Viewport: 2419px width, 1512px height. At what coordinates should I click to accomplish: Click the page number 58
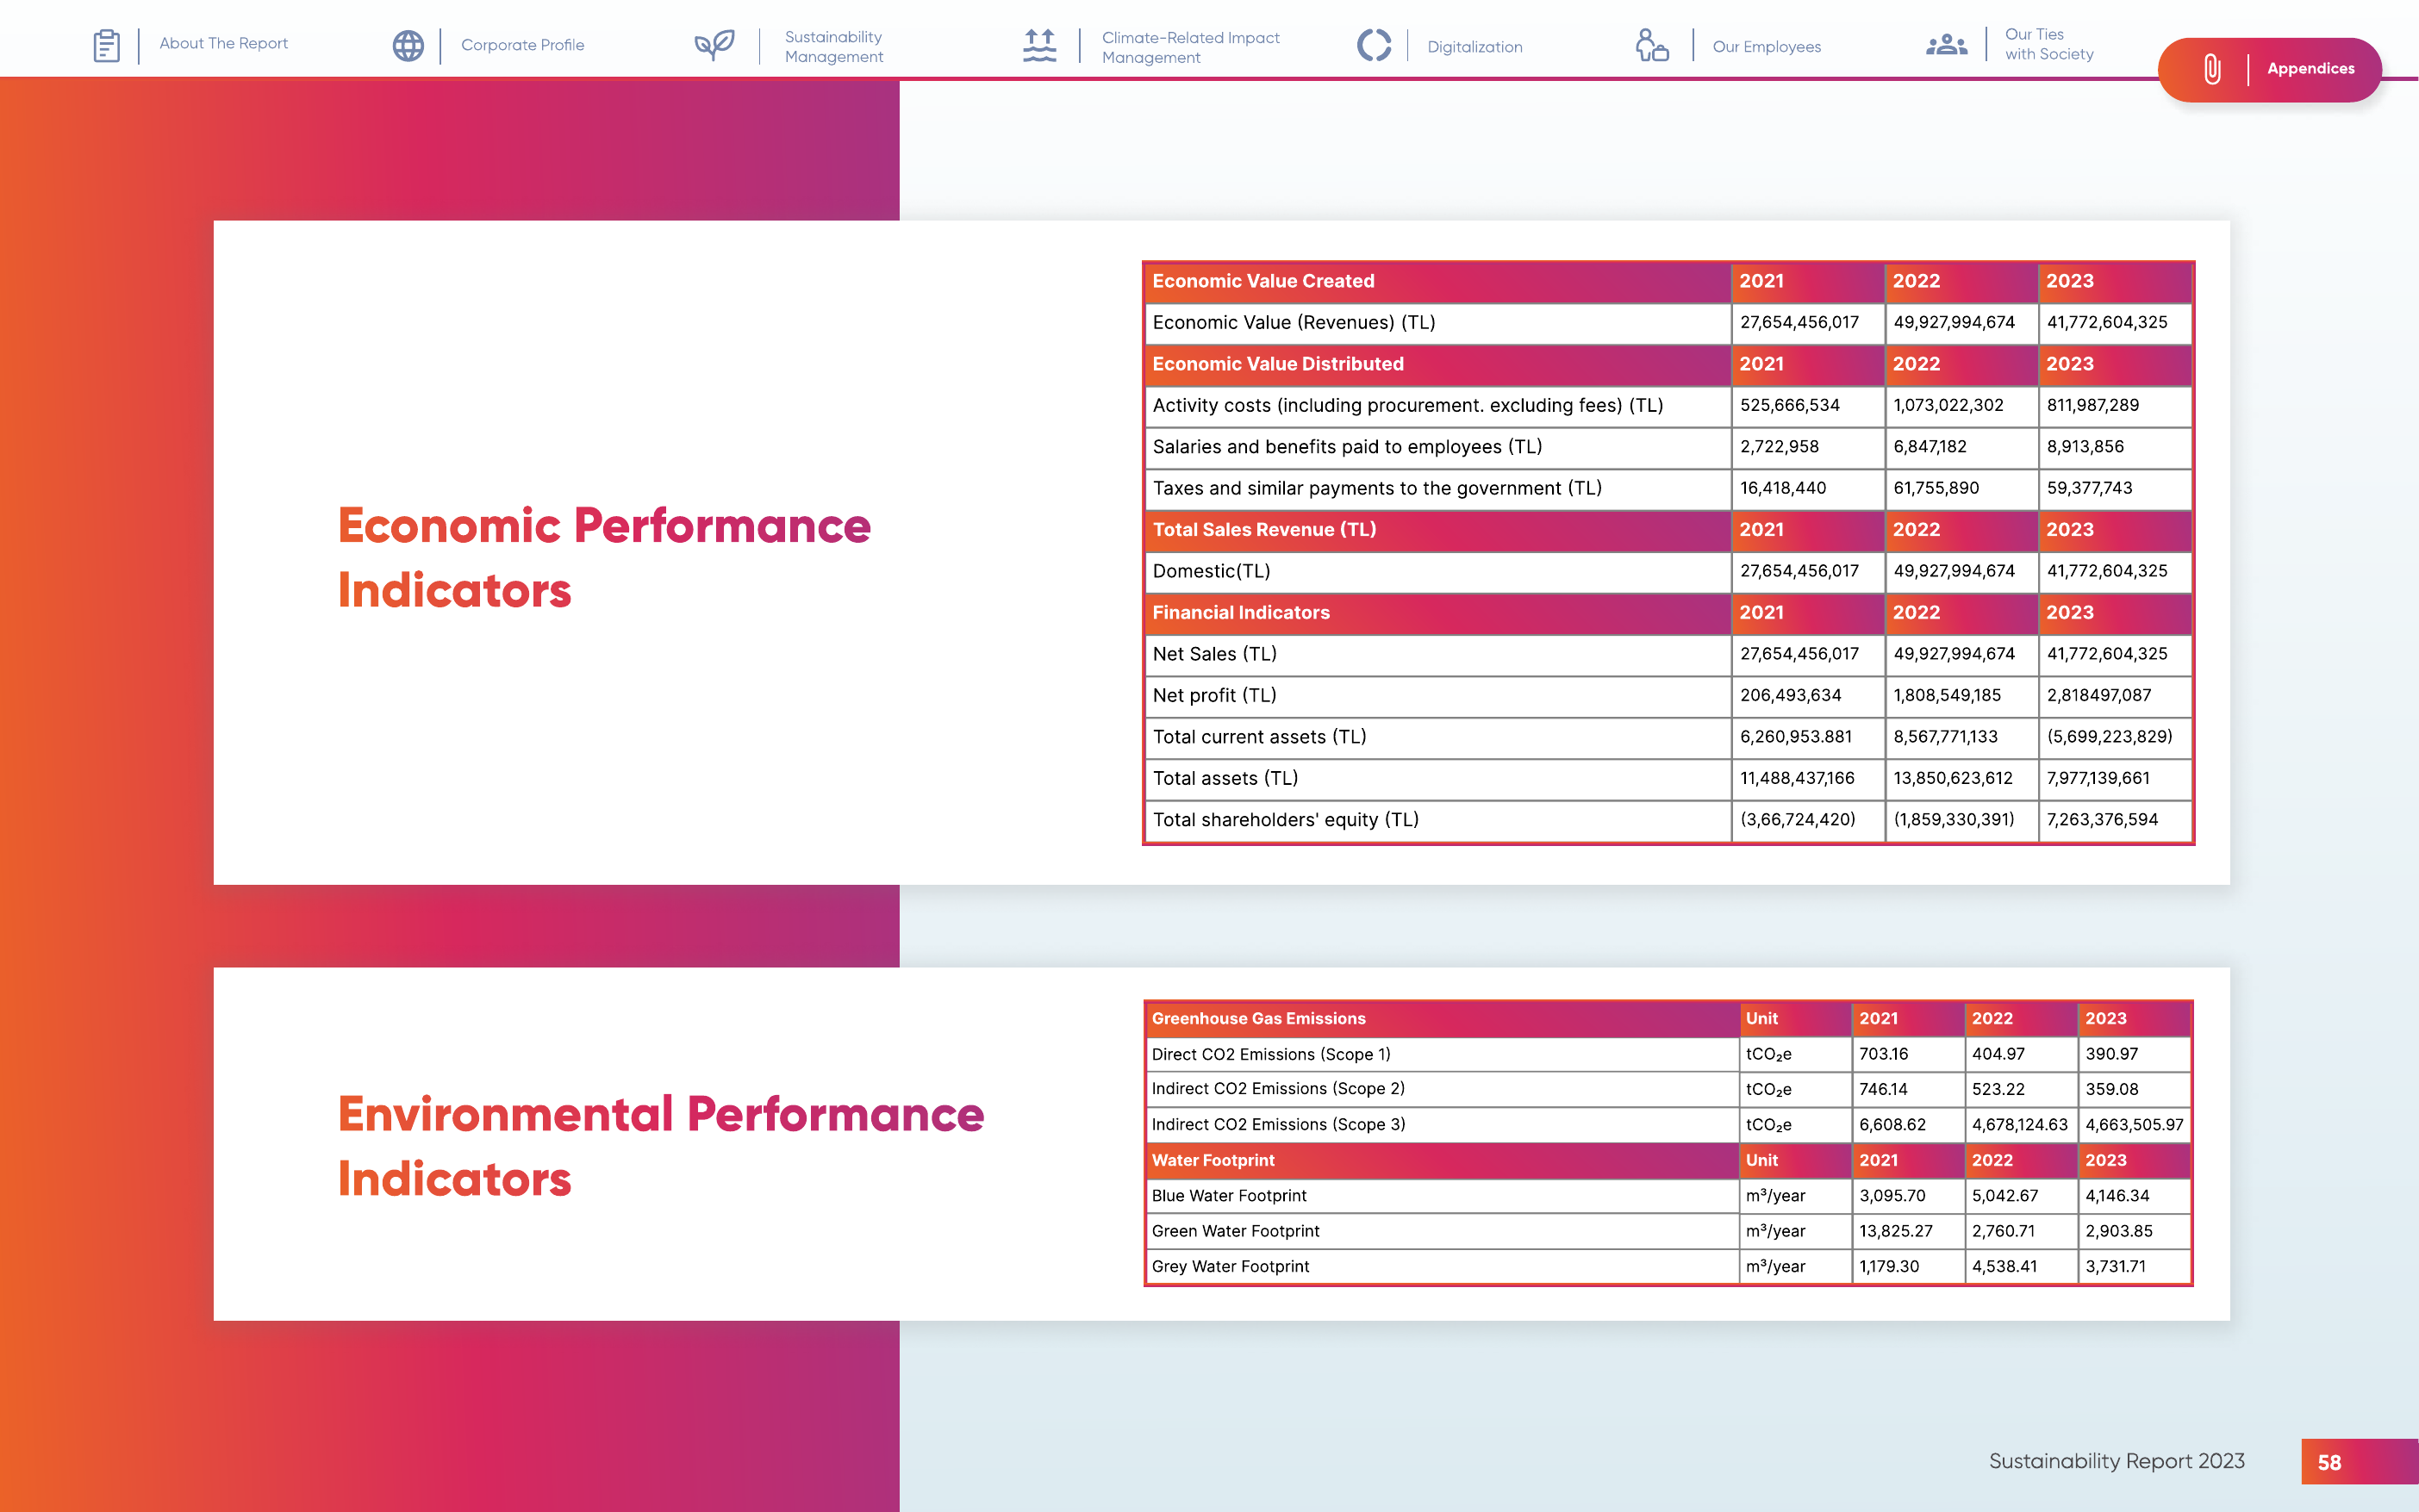(2329, 1463)
